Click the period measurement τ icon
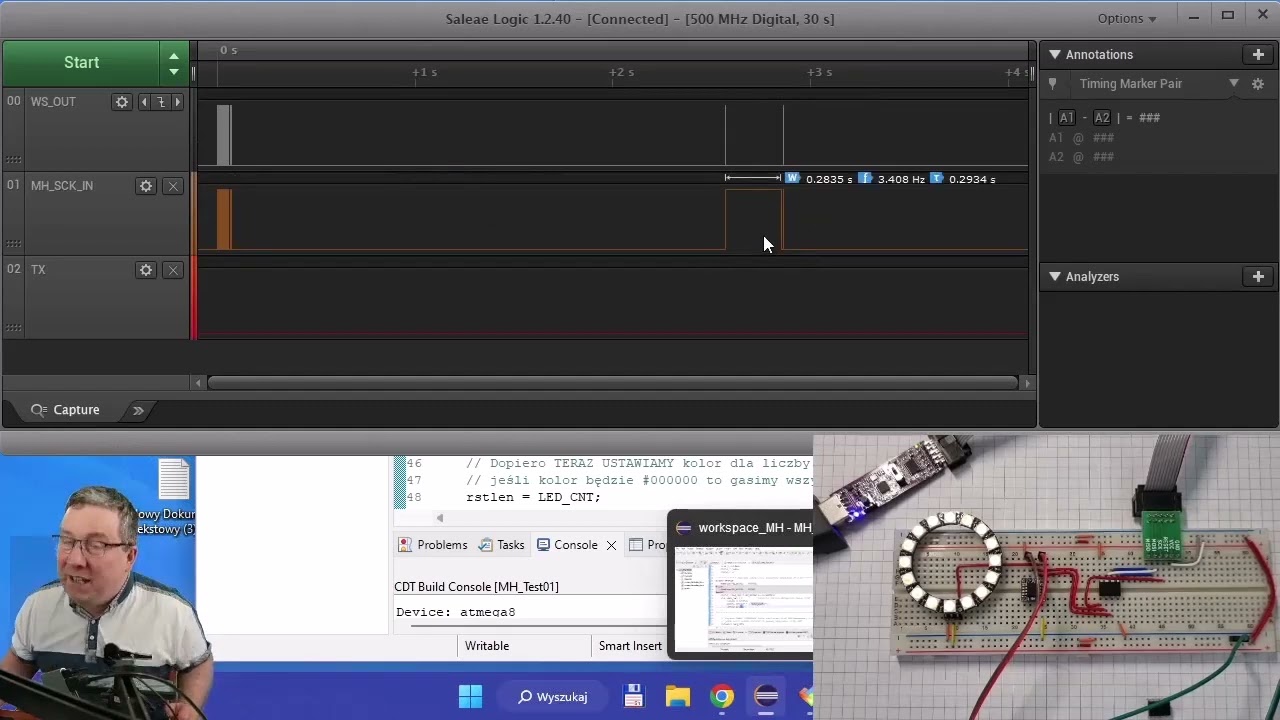The image size is (1280, 720). click(x=936, y=179)
